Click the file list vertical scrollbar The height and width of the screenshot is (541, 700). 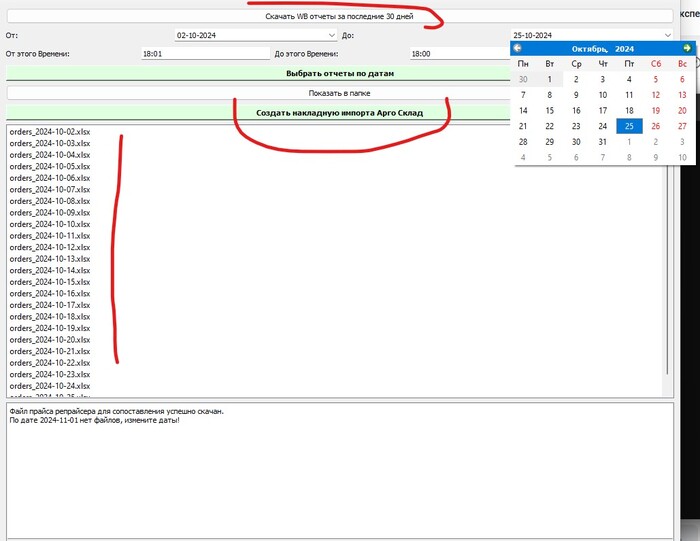click(667, 268)
